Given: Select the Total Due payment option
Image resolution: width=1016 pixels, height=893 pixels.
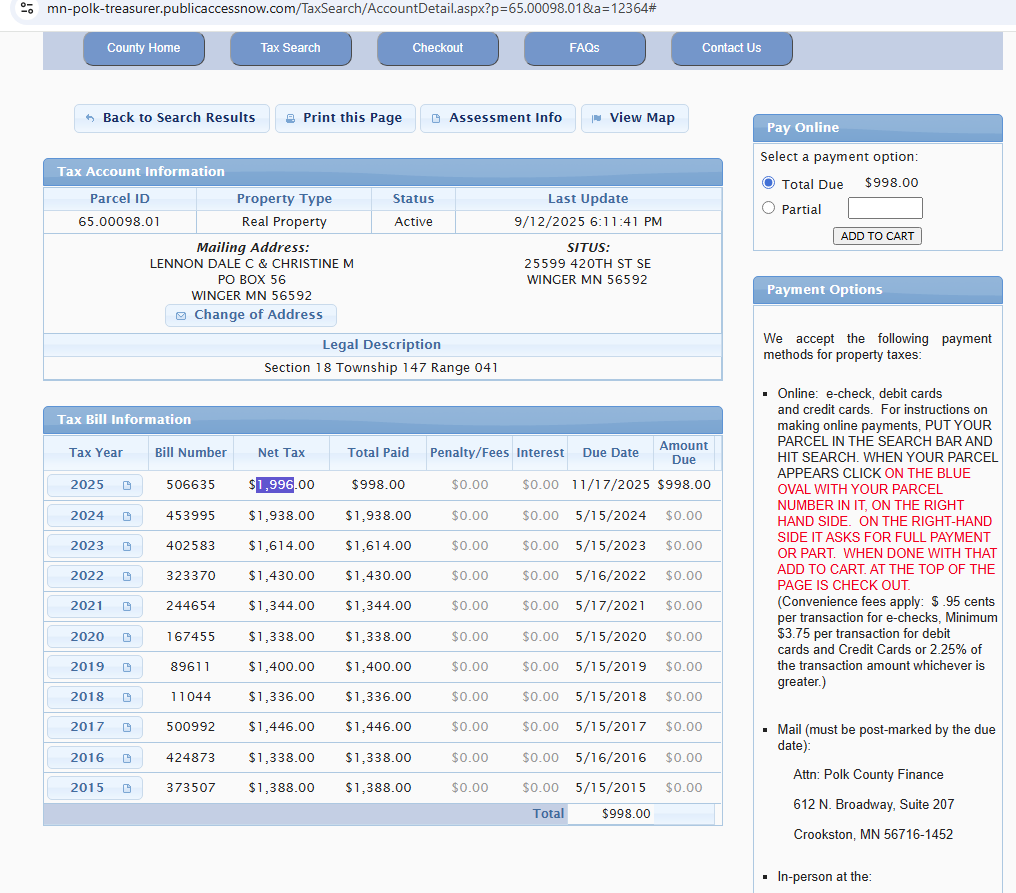Looking at the screenshot, I should click(x=768, y=183).
